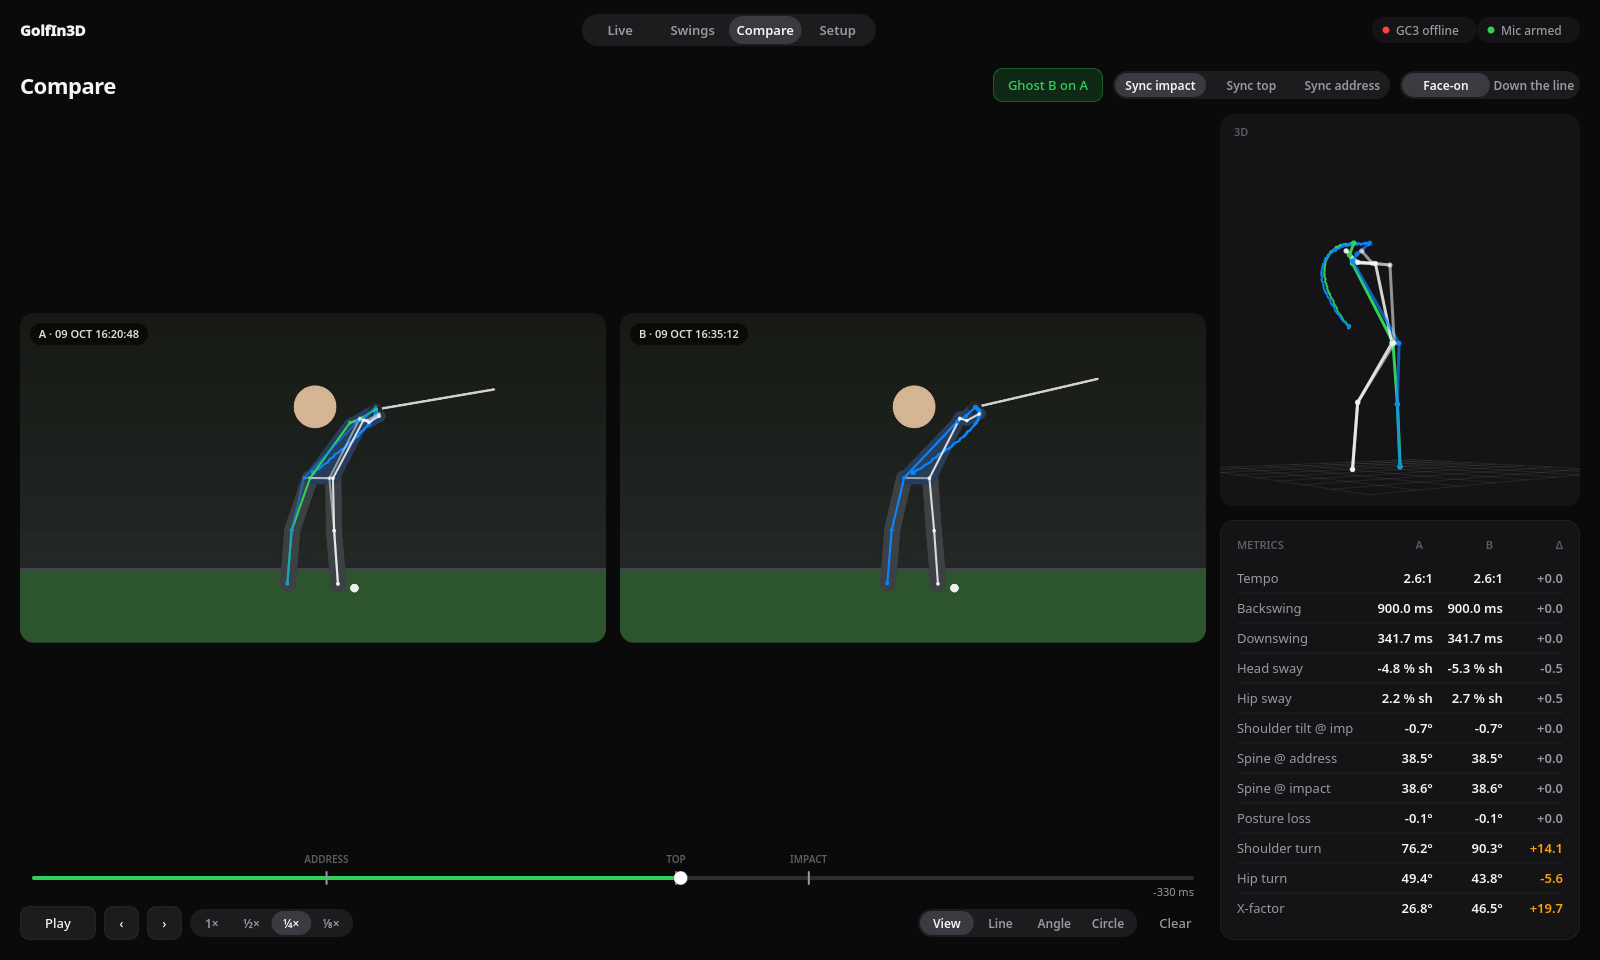Image resolution: width=1600 pixels, height=960 pixels.
Task: Click the Play button
Action: [58, 923]
